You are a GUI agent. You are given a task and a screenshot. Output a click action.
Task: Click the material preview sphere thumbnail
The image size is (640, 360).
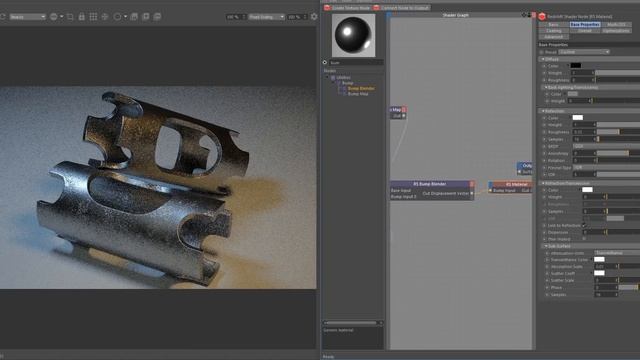tap(353, 36)
